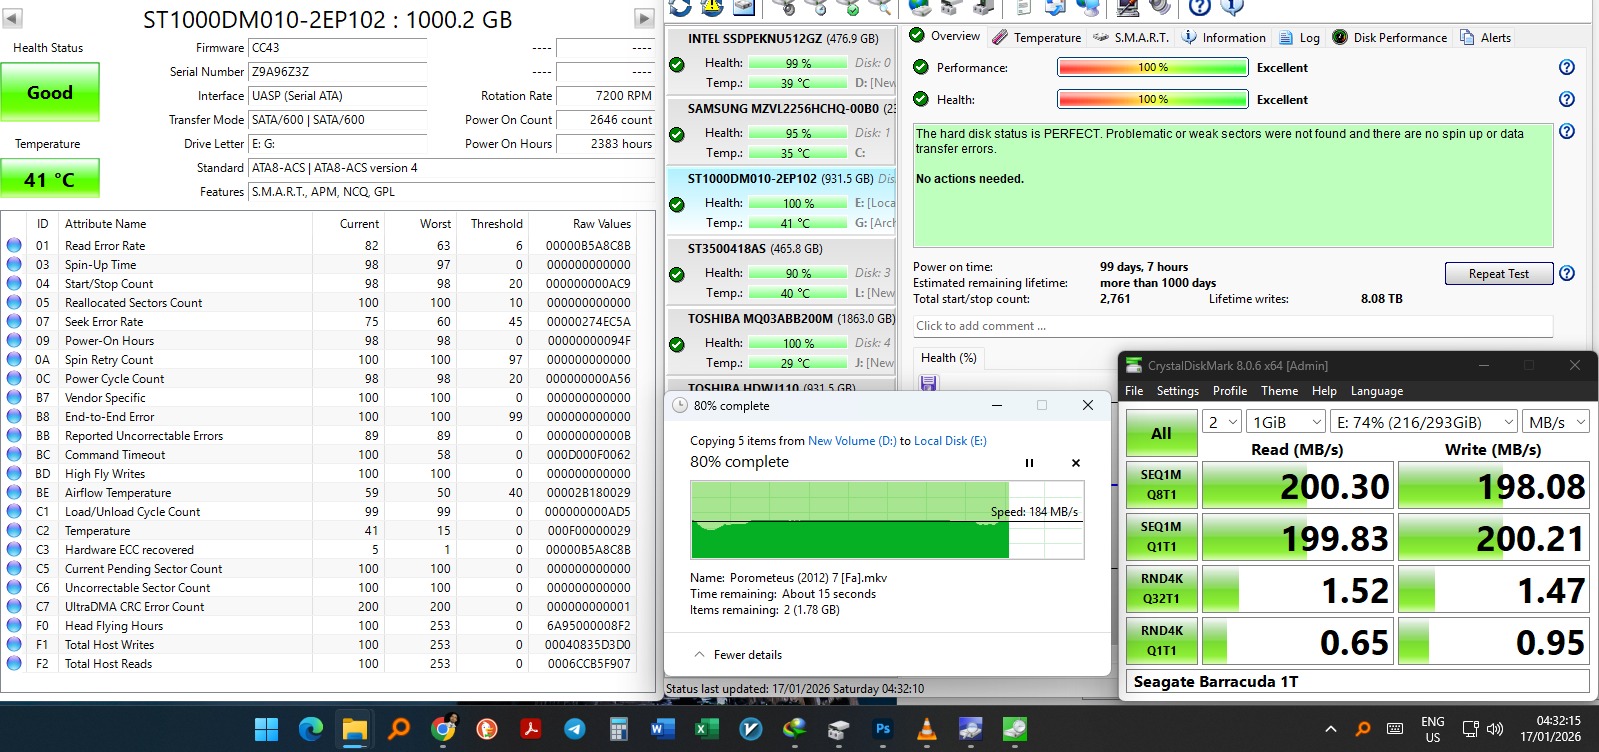
Task: Click the Repeat Test button
Action: pos(1498,274)
